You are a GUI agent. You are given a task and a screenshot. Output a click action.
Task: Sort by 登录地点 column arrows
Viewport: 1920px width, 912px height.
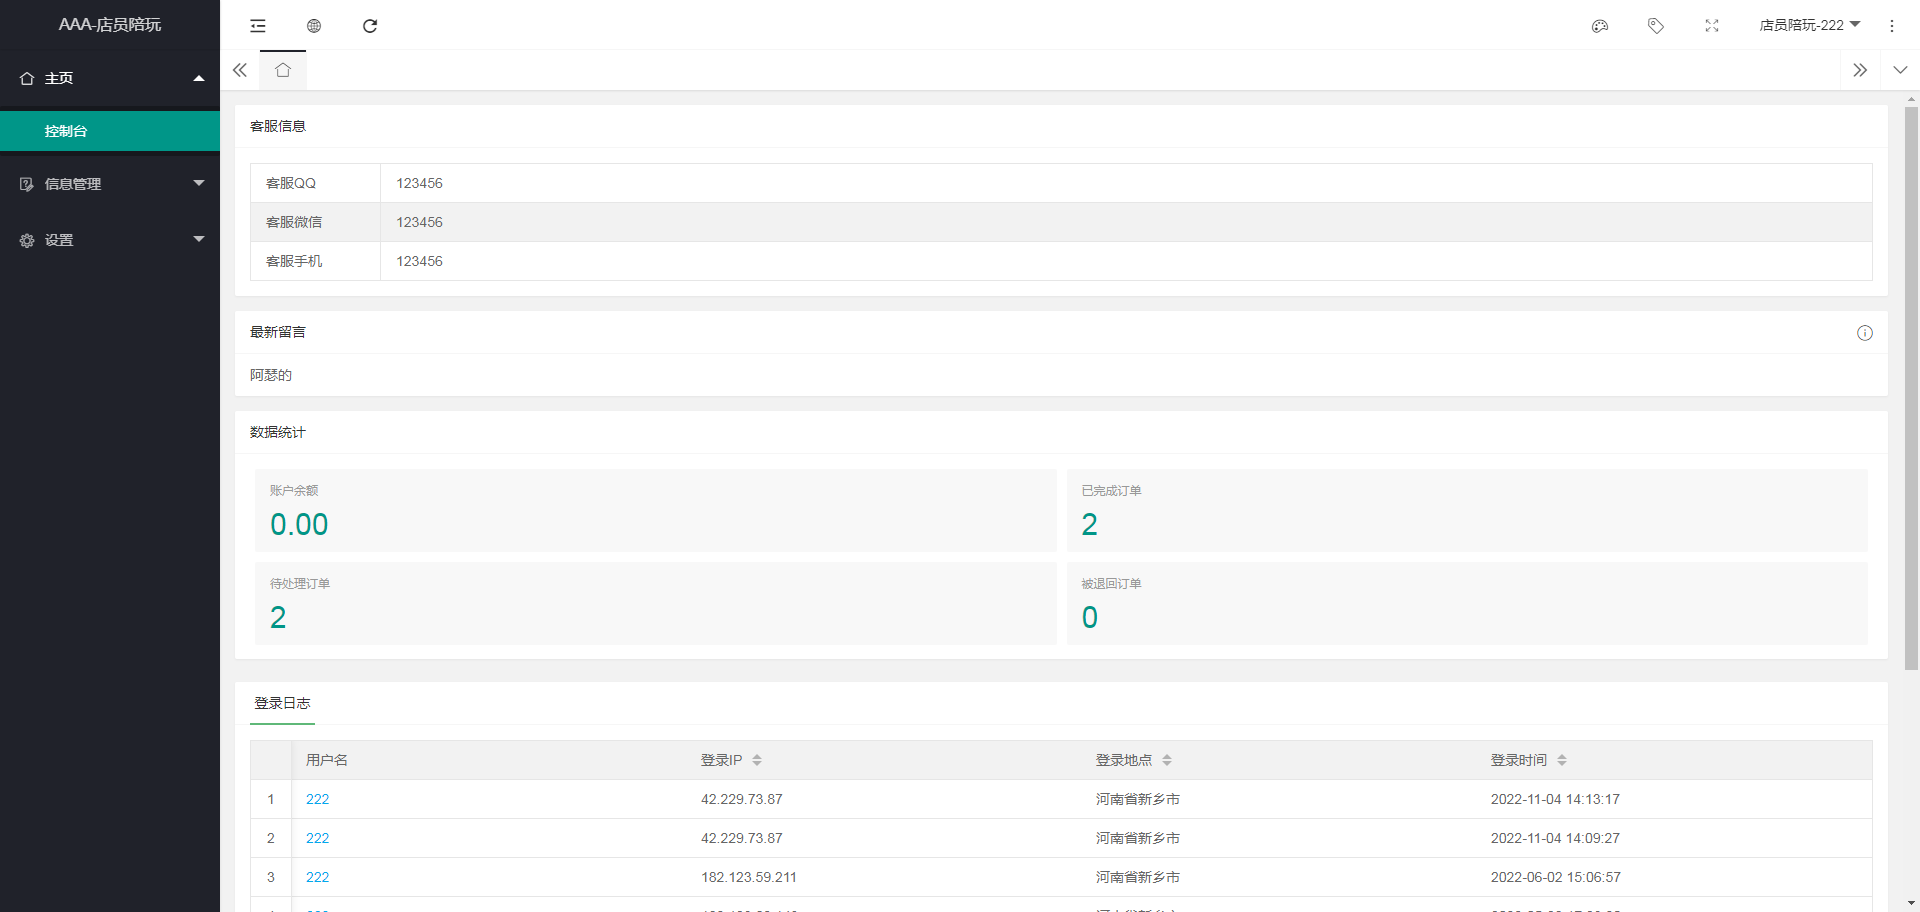click(1167, 760)
